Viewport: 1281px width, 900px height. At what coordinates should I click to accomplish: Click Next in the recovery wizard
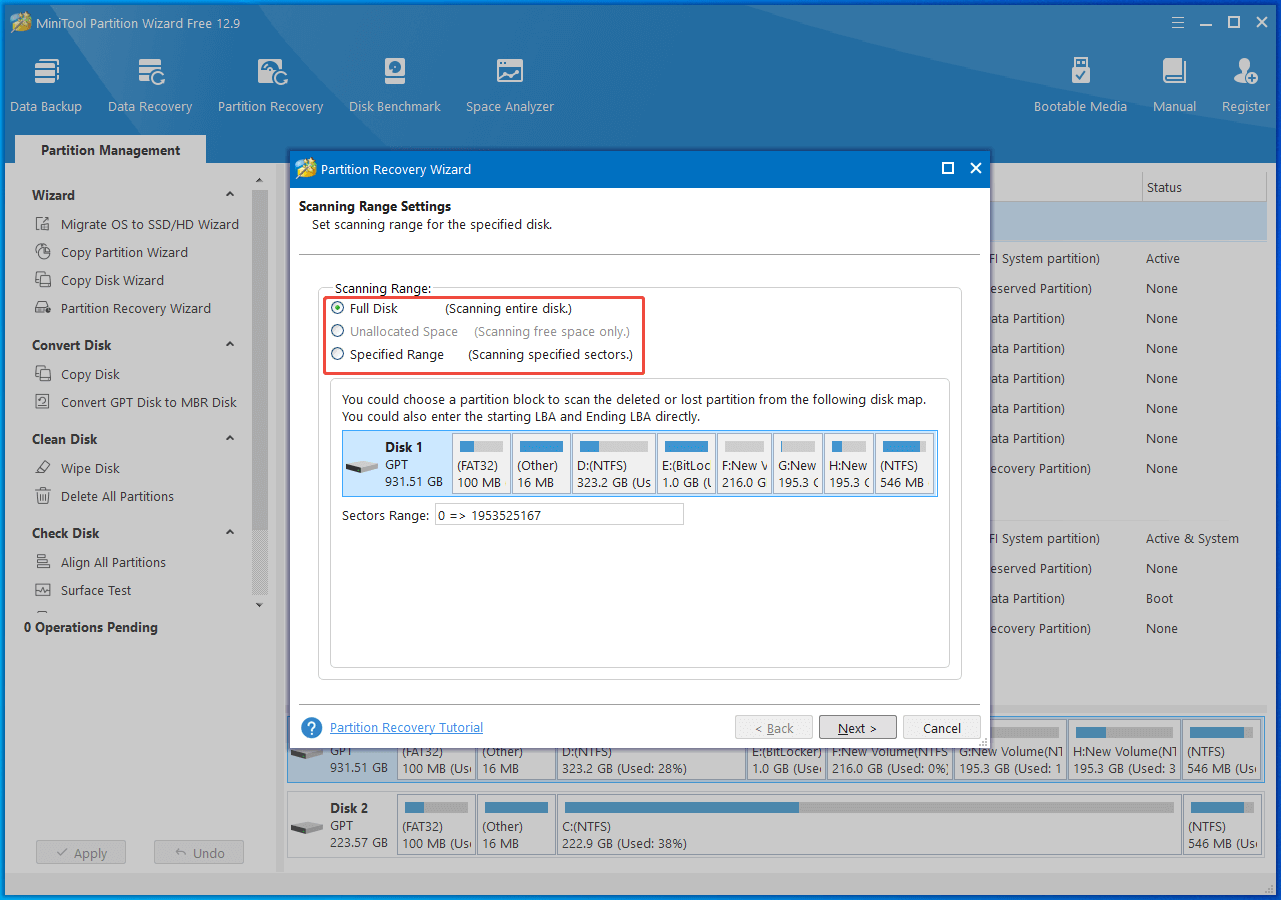(x=857, y=728)
